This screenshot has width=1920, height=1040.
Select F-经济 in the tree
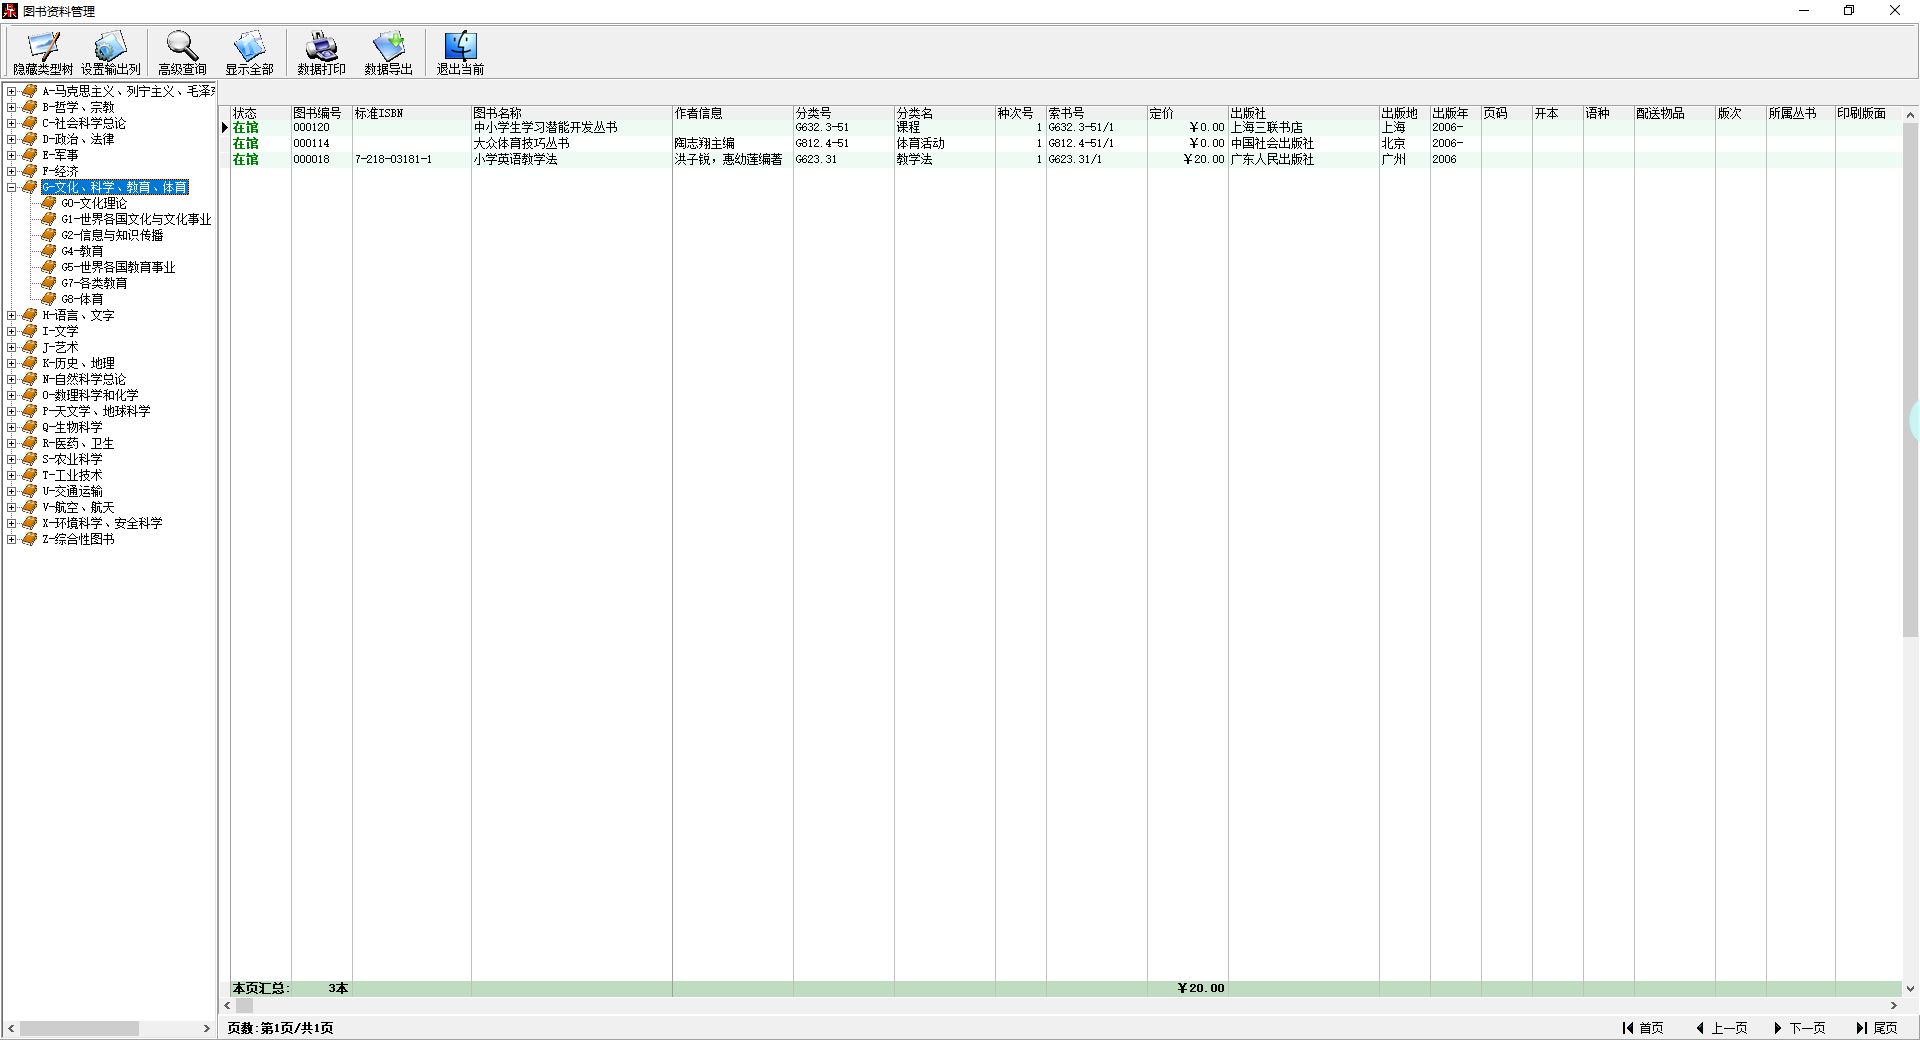(x=60, y=171)
